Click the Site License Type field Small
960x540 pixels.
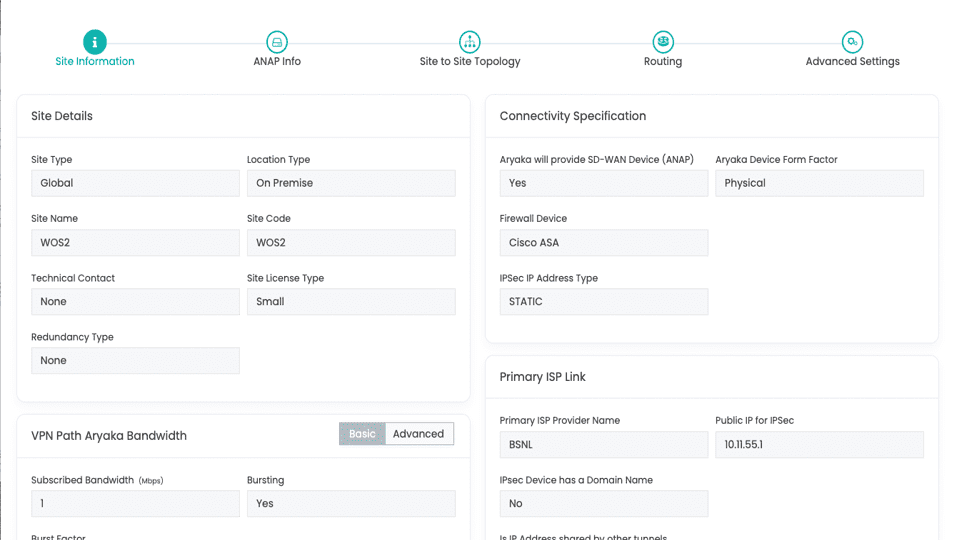coord(351,301)
